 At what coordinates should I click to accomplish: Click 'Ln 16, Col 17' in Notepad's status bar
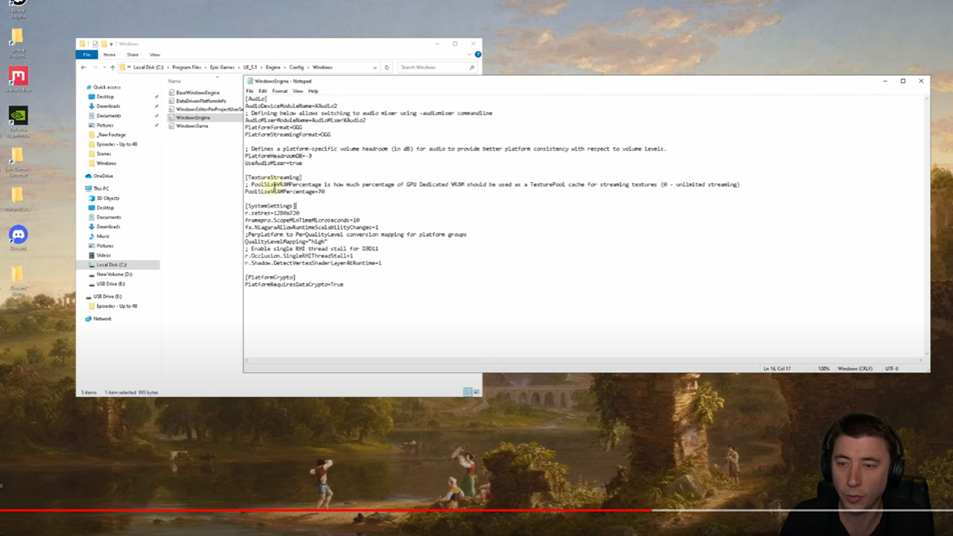(777, 369)
